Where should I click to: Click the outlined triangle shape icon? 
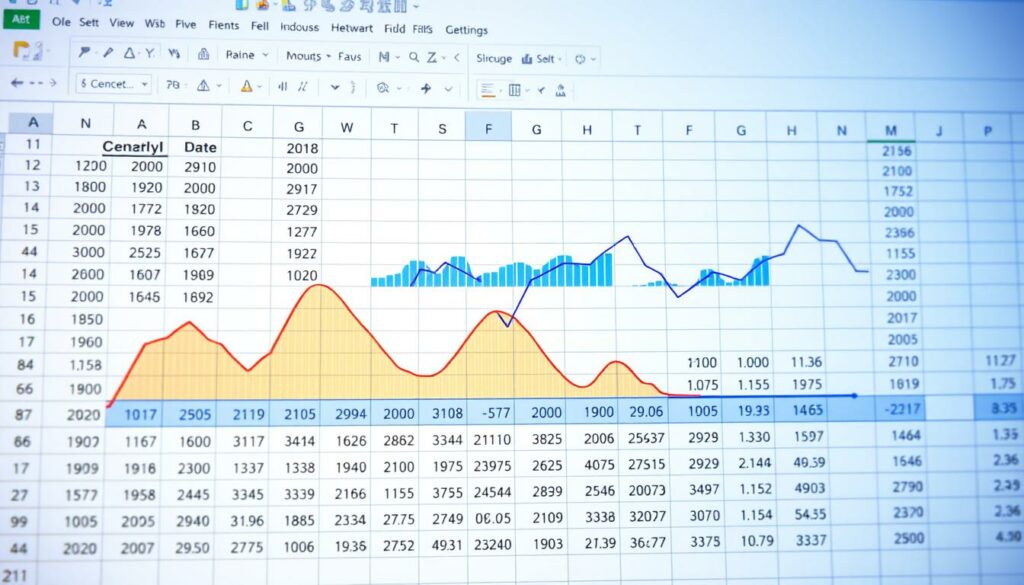(128, 54)
